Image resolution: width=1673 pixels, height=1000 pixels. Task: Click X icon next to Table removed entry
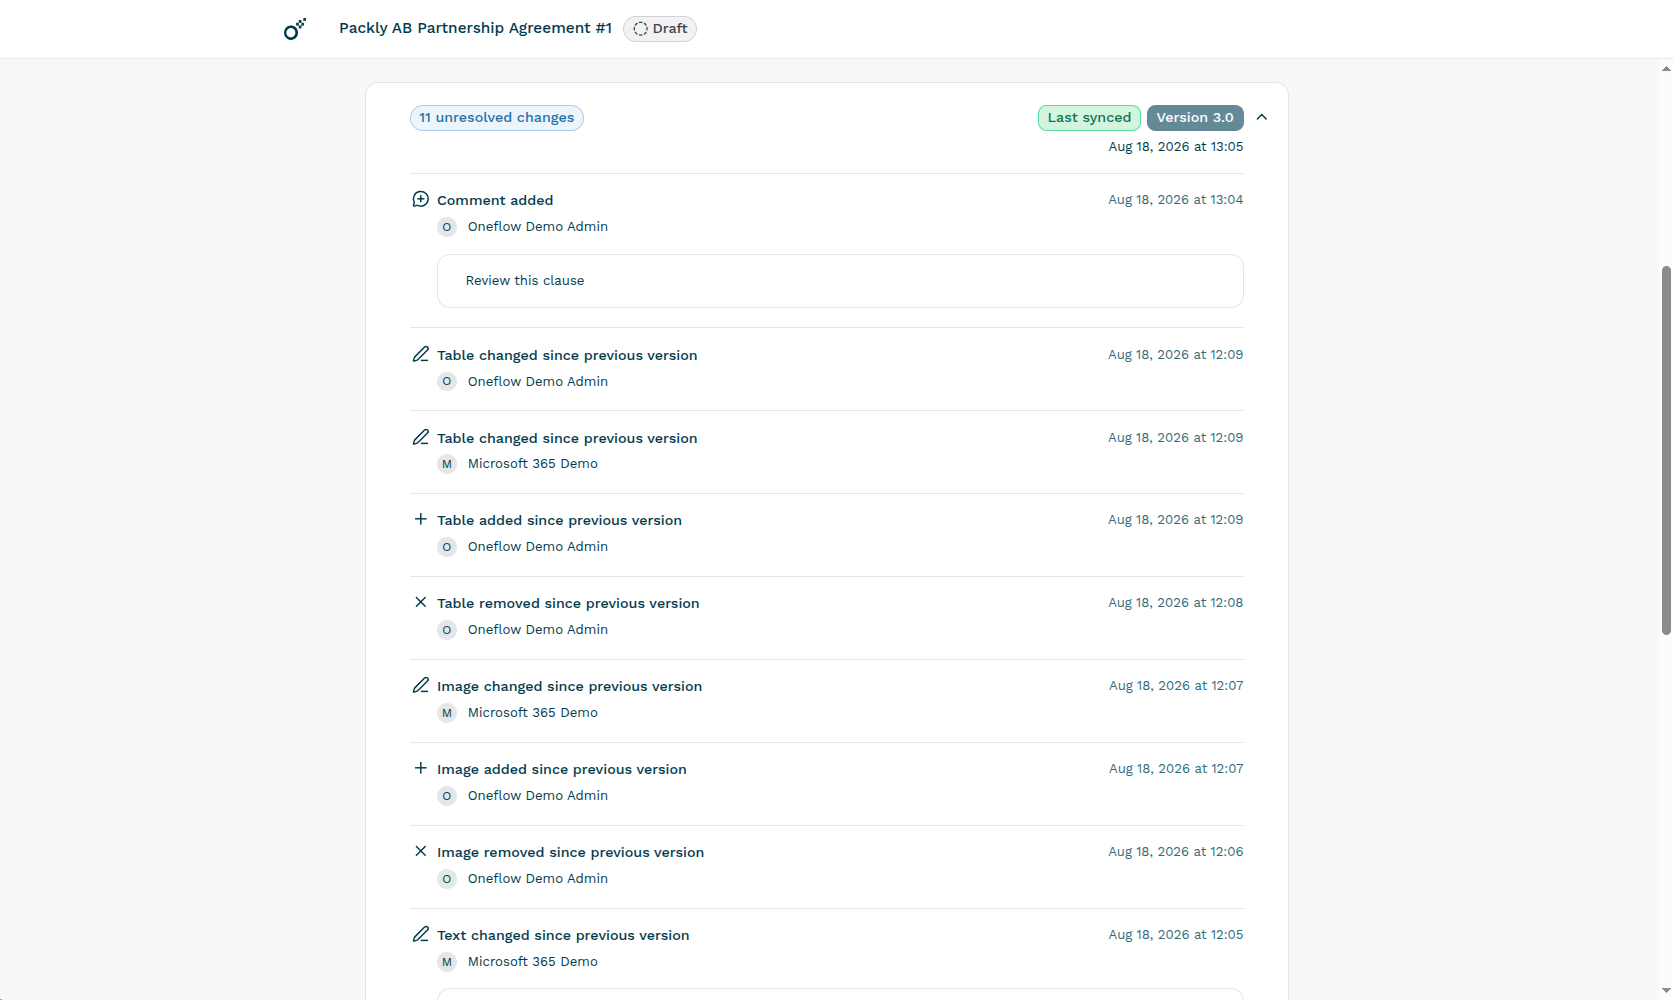click(x=421, y=602)
